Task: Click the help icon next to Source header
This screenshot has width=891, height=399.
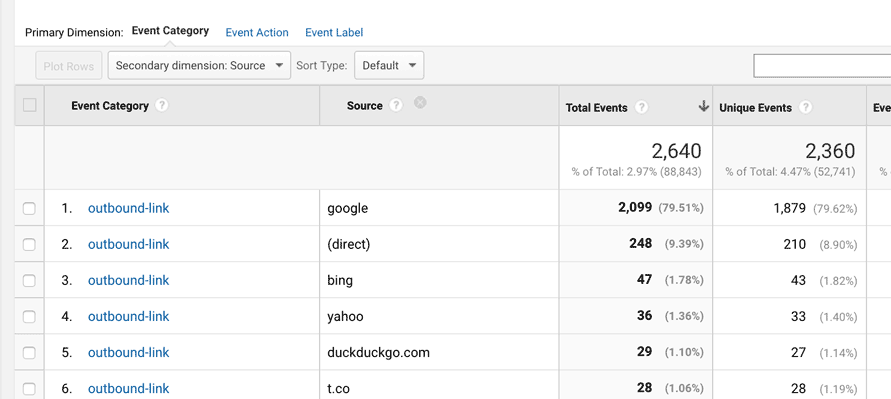Action: tap(396, 106)
